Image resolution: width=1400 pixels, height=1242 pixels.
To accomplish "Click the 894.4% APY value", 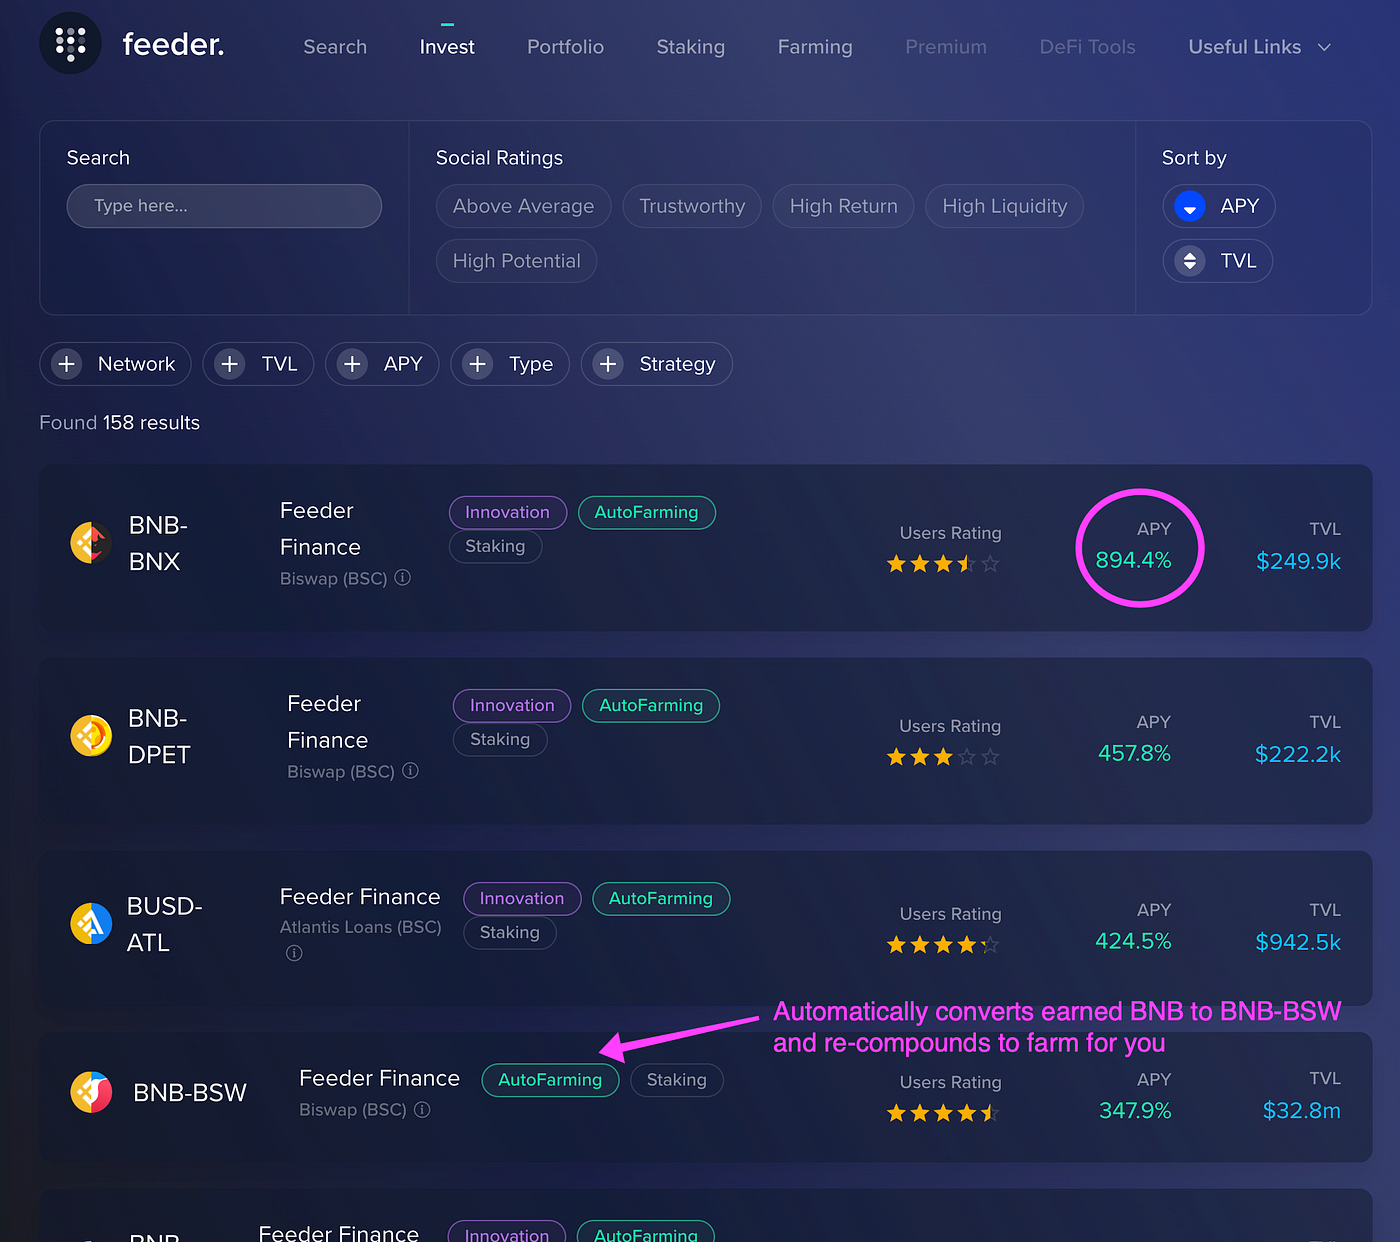I will click(x=1133, y=560).
